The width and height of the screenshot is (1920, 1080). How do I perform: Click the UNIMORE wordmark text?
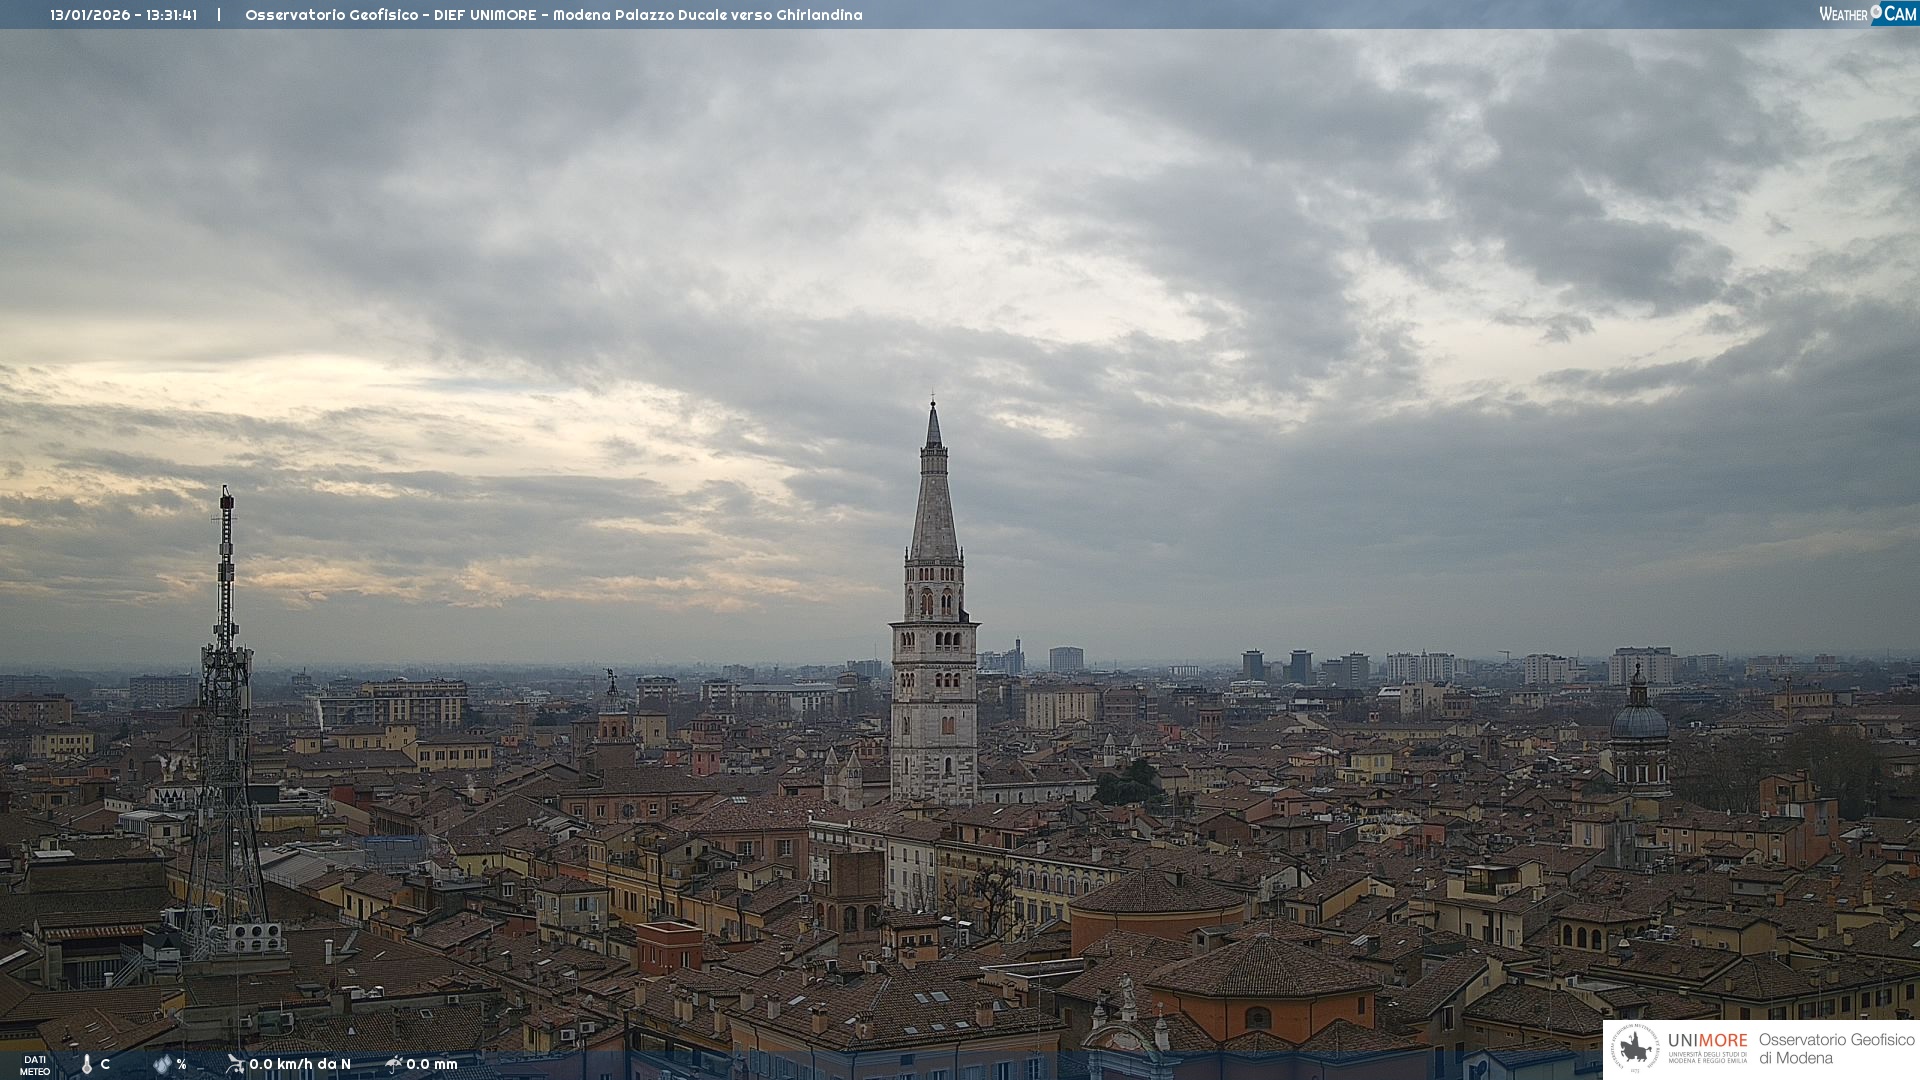(1707, 1041)
